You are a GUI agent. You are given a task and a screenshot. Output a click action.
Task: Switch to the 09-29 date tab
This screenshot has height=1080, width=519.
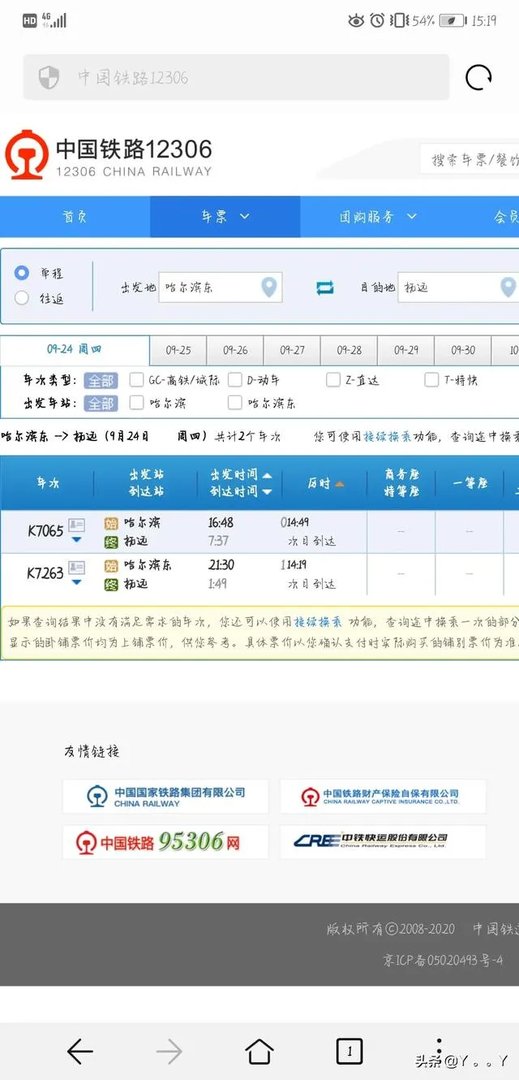[406, 350]
